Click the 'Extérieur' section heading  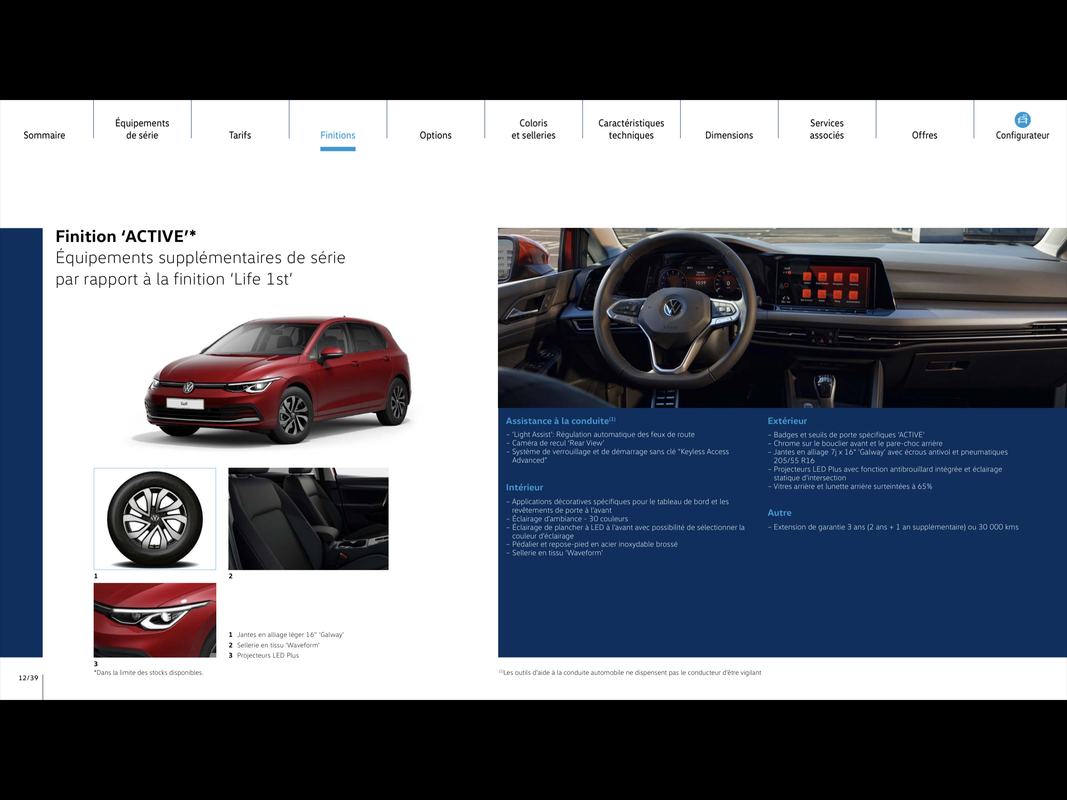pos(787,421)
